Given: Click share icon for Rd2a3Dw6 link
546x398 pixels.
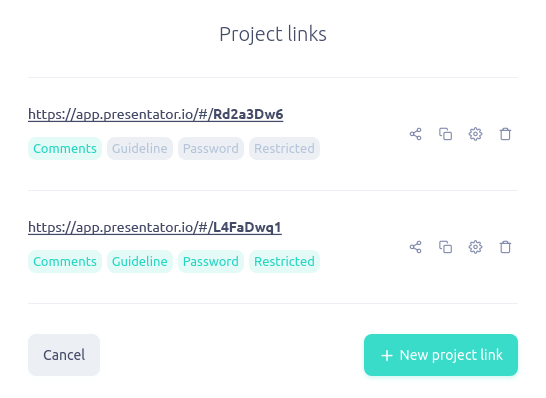Looking at the screenshot, I should point(415,134).
